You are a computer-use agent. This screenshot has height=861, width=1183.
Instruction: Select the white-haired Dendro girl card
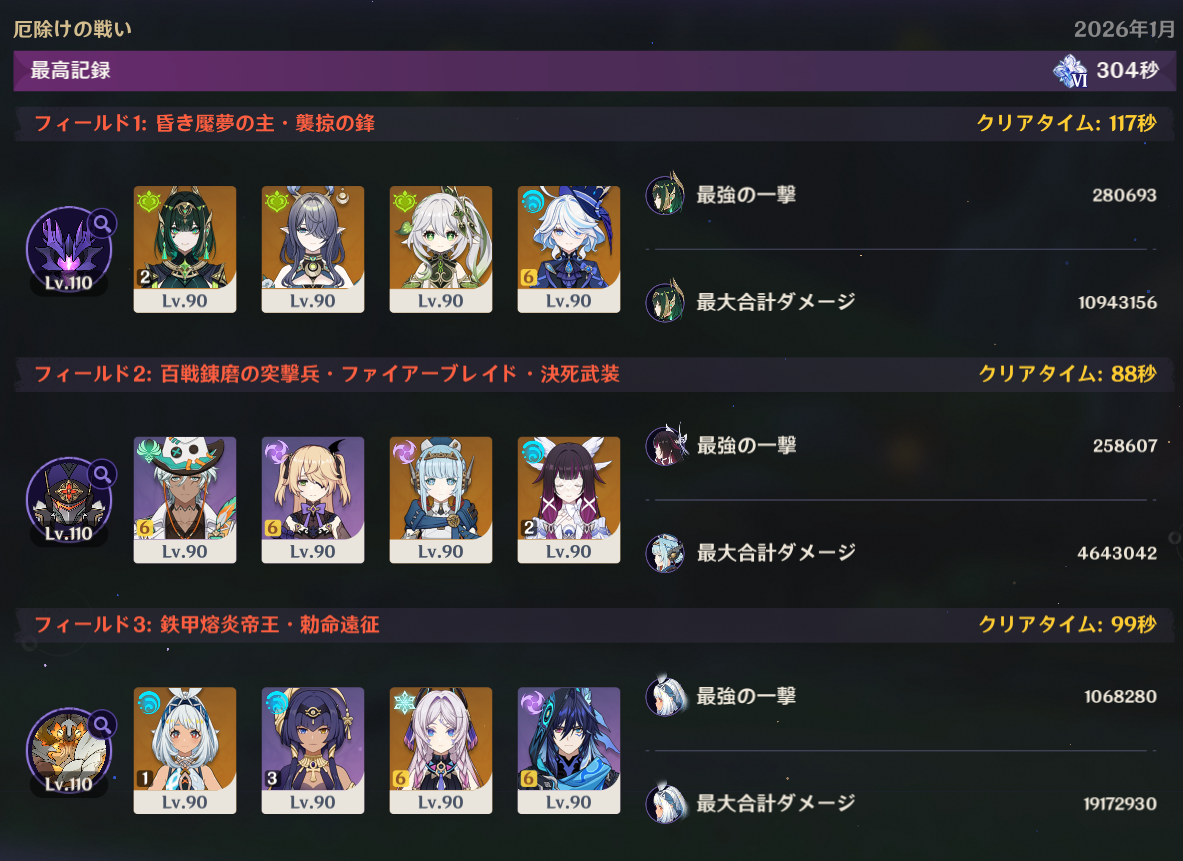pos(441,249)
